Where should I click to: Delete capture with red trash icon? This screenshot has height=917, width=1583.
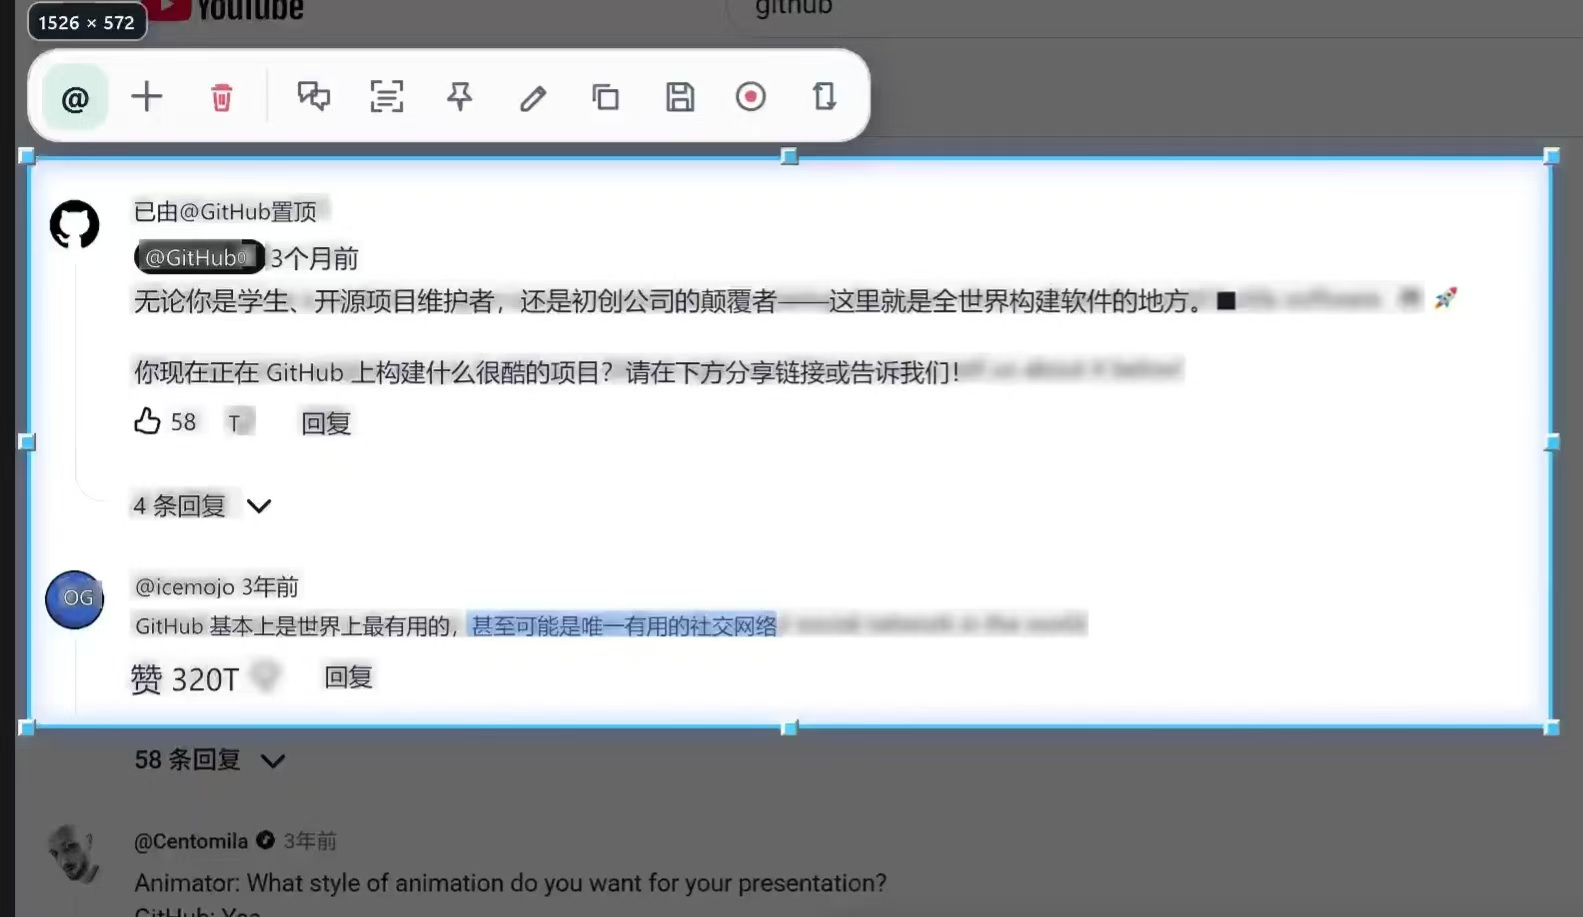pyautogui.click(x=221, y=98)
